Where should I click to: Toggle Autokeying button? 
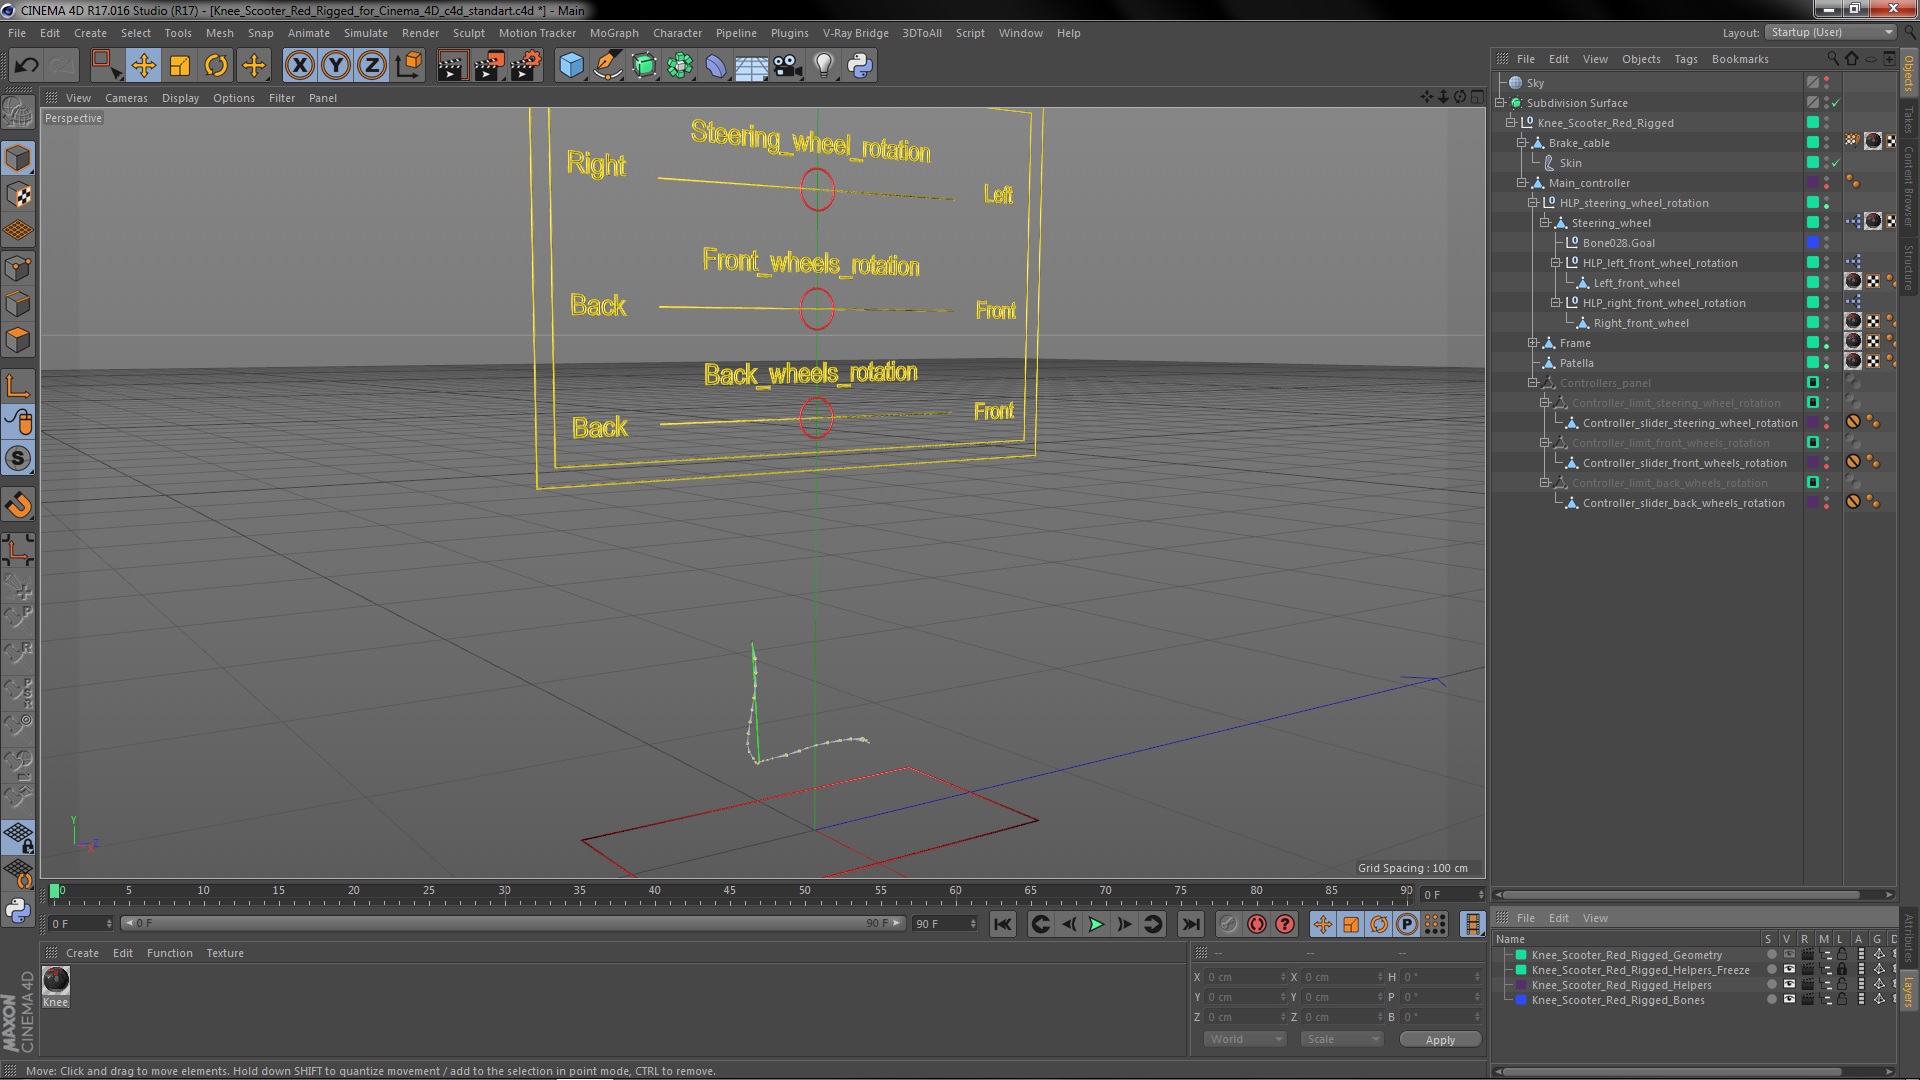click(x=1257, y=924)
